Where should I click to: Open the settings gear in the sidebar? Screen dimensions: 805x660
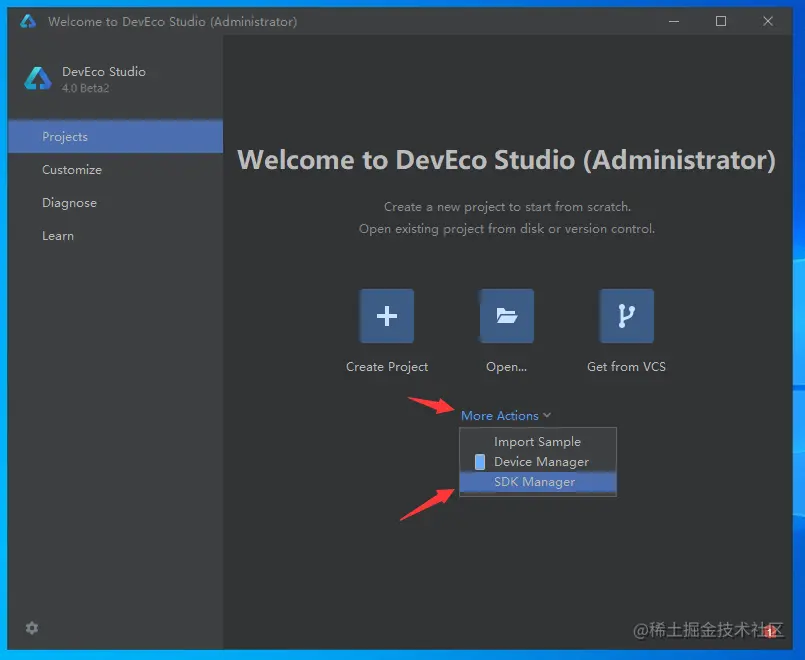coord(32,628)
